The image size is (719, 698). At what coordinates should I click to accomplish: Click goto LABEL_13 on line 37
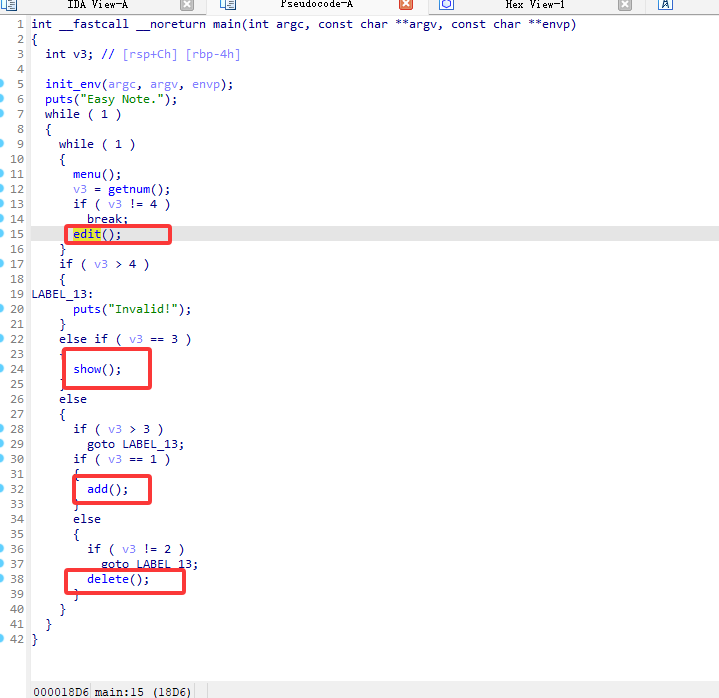149,565
